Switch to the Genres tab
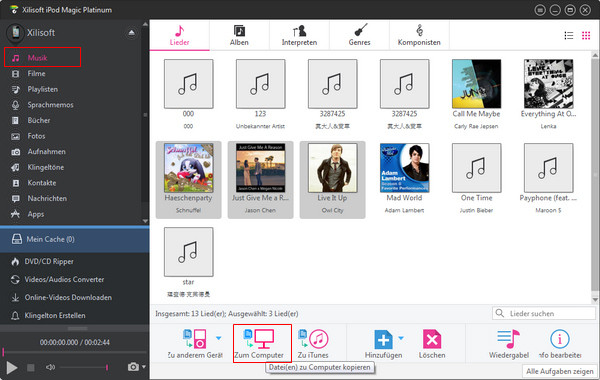This screenshot has height=380, width=600. (x=359, y=35)
